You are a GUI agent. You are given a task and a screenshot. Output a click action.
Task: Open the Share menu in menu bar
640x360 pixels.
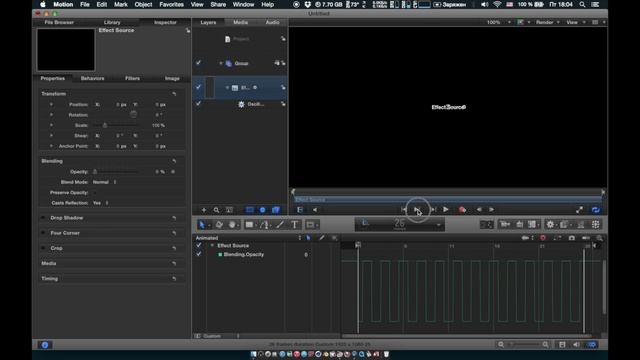[x=218, y=4]
